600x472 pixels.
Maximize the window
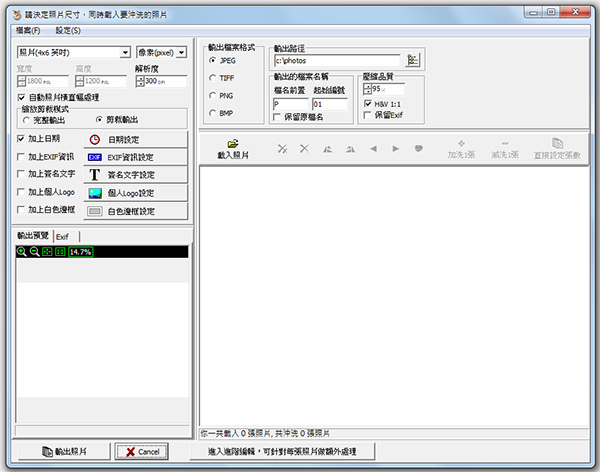point(551,12)
